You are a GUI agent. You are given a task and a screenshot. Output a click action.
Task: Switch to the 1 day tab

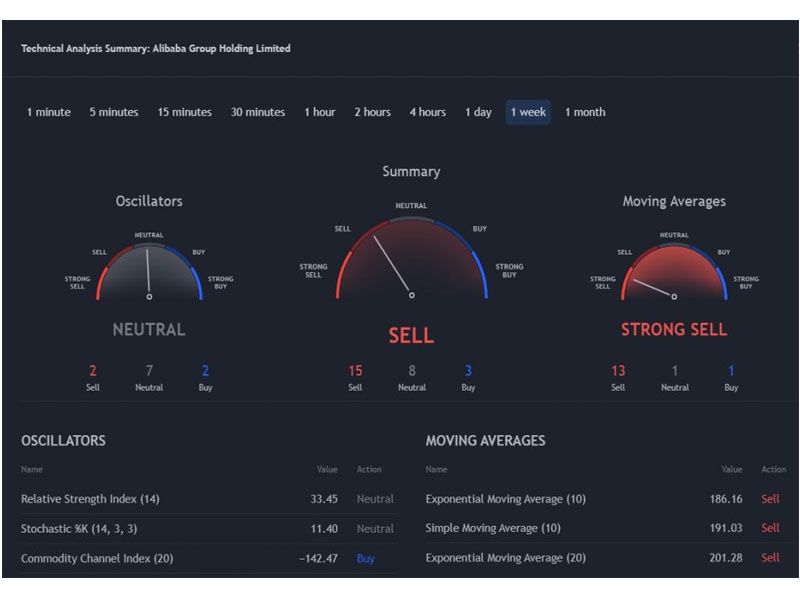478,112
